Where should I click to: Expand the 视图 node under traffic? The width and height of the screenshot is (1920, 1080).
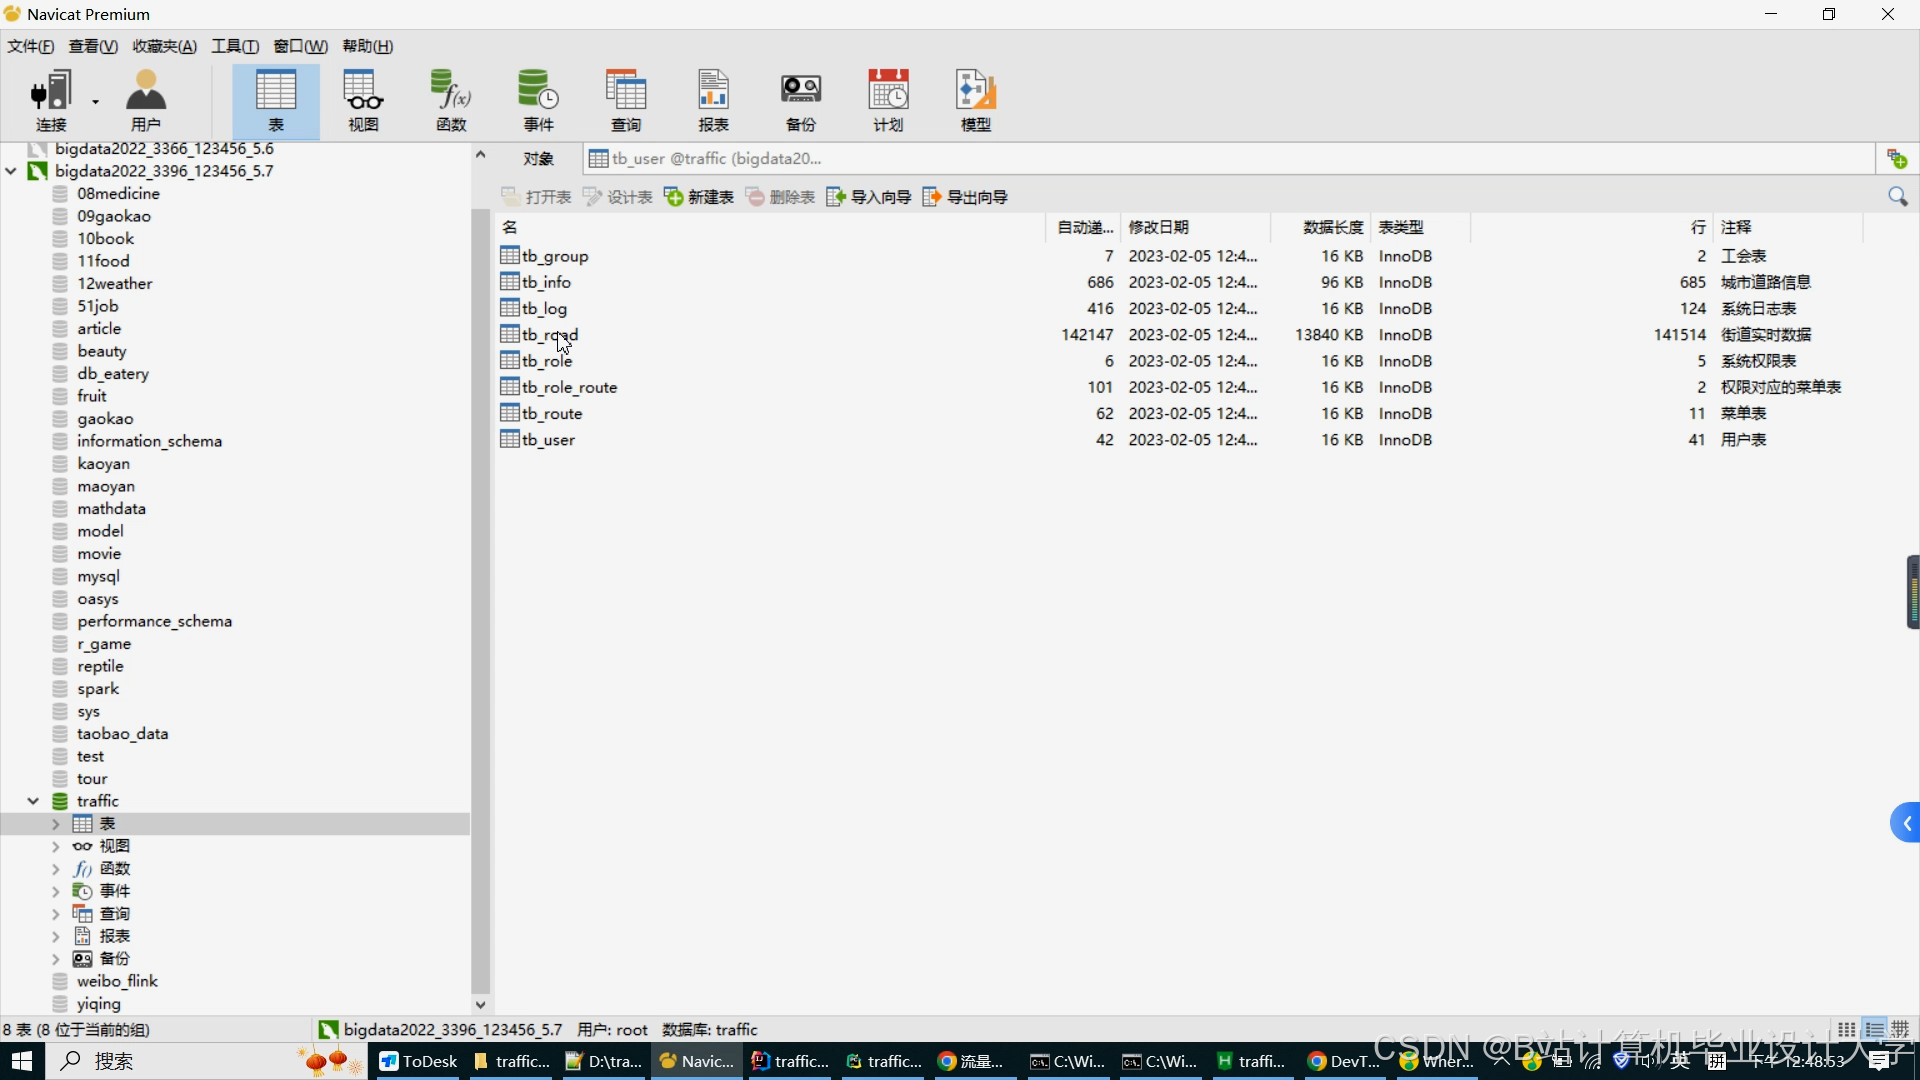56,846
